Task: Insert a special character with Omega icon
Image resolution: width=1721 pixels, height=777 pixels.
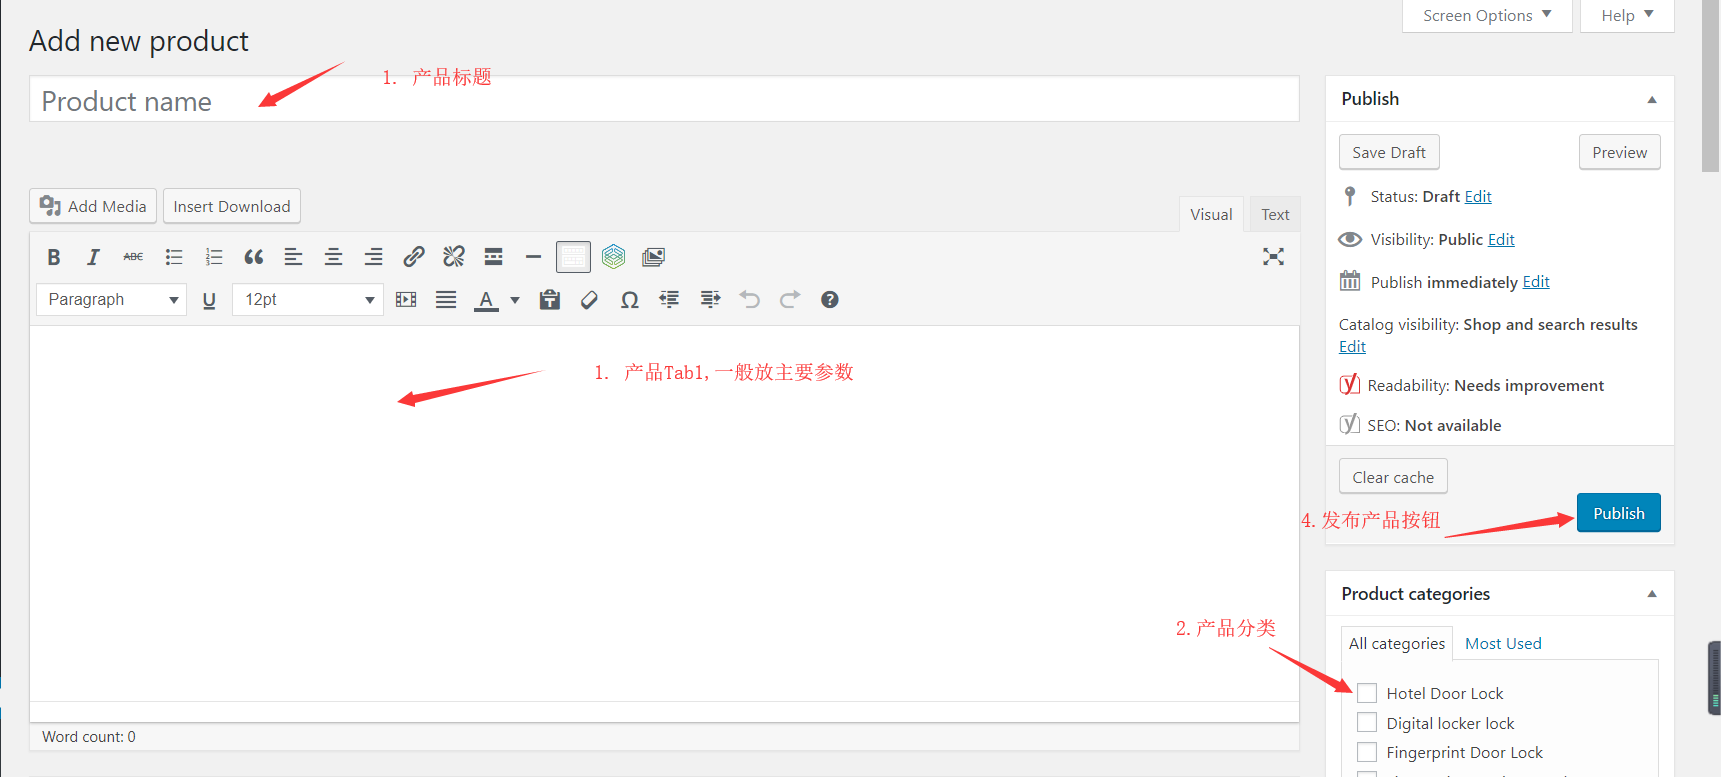Action: tap(629, 300)
